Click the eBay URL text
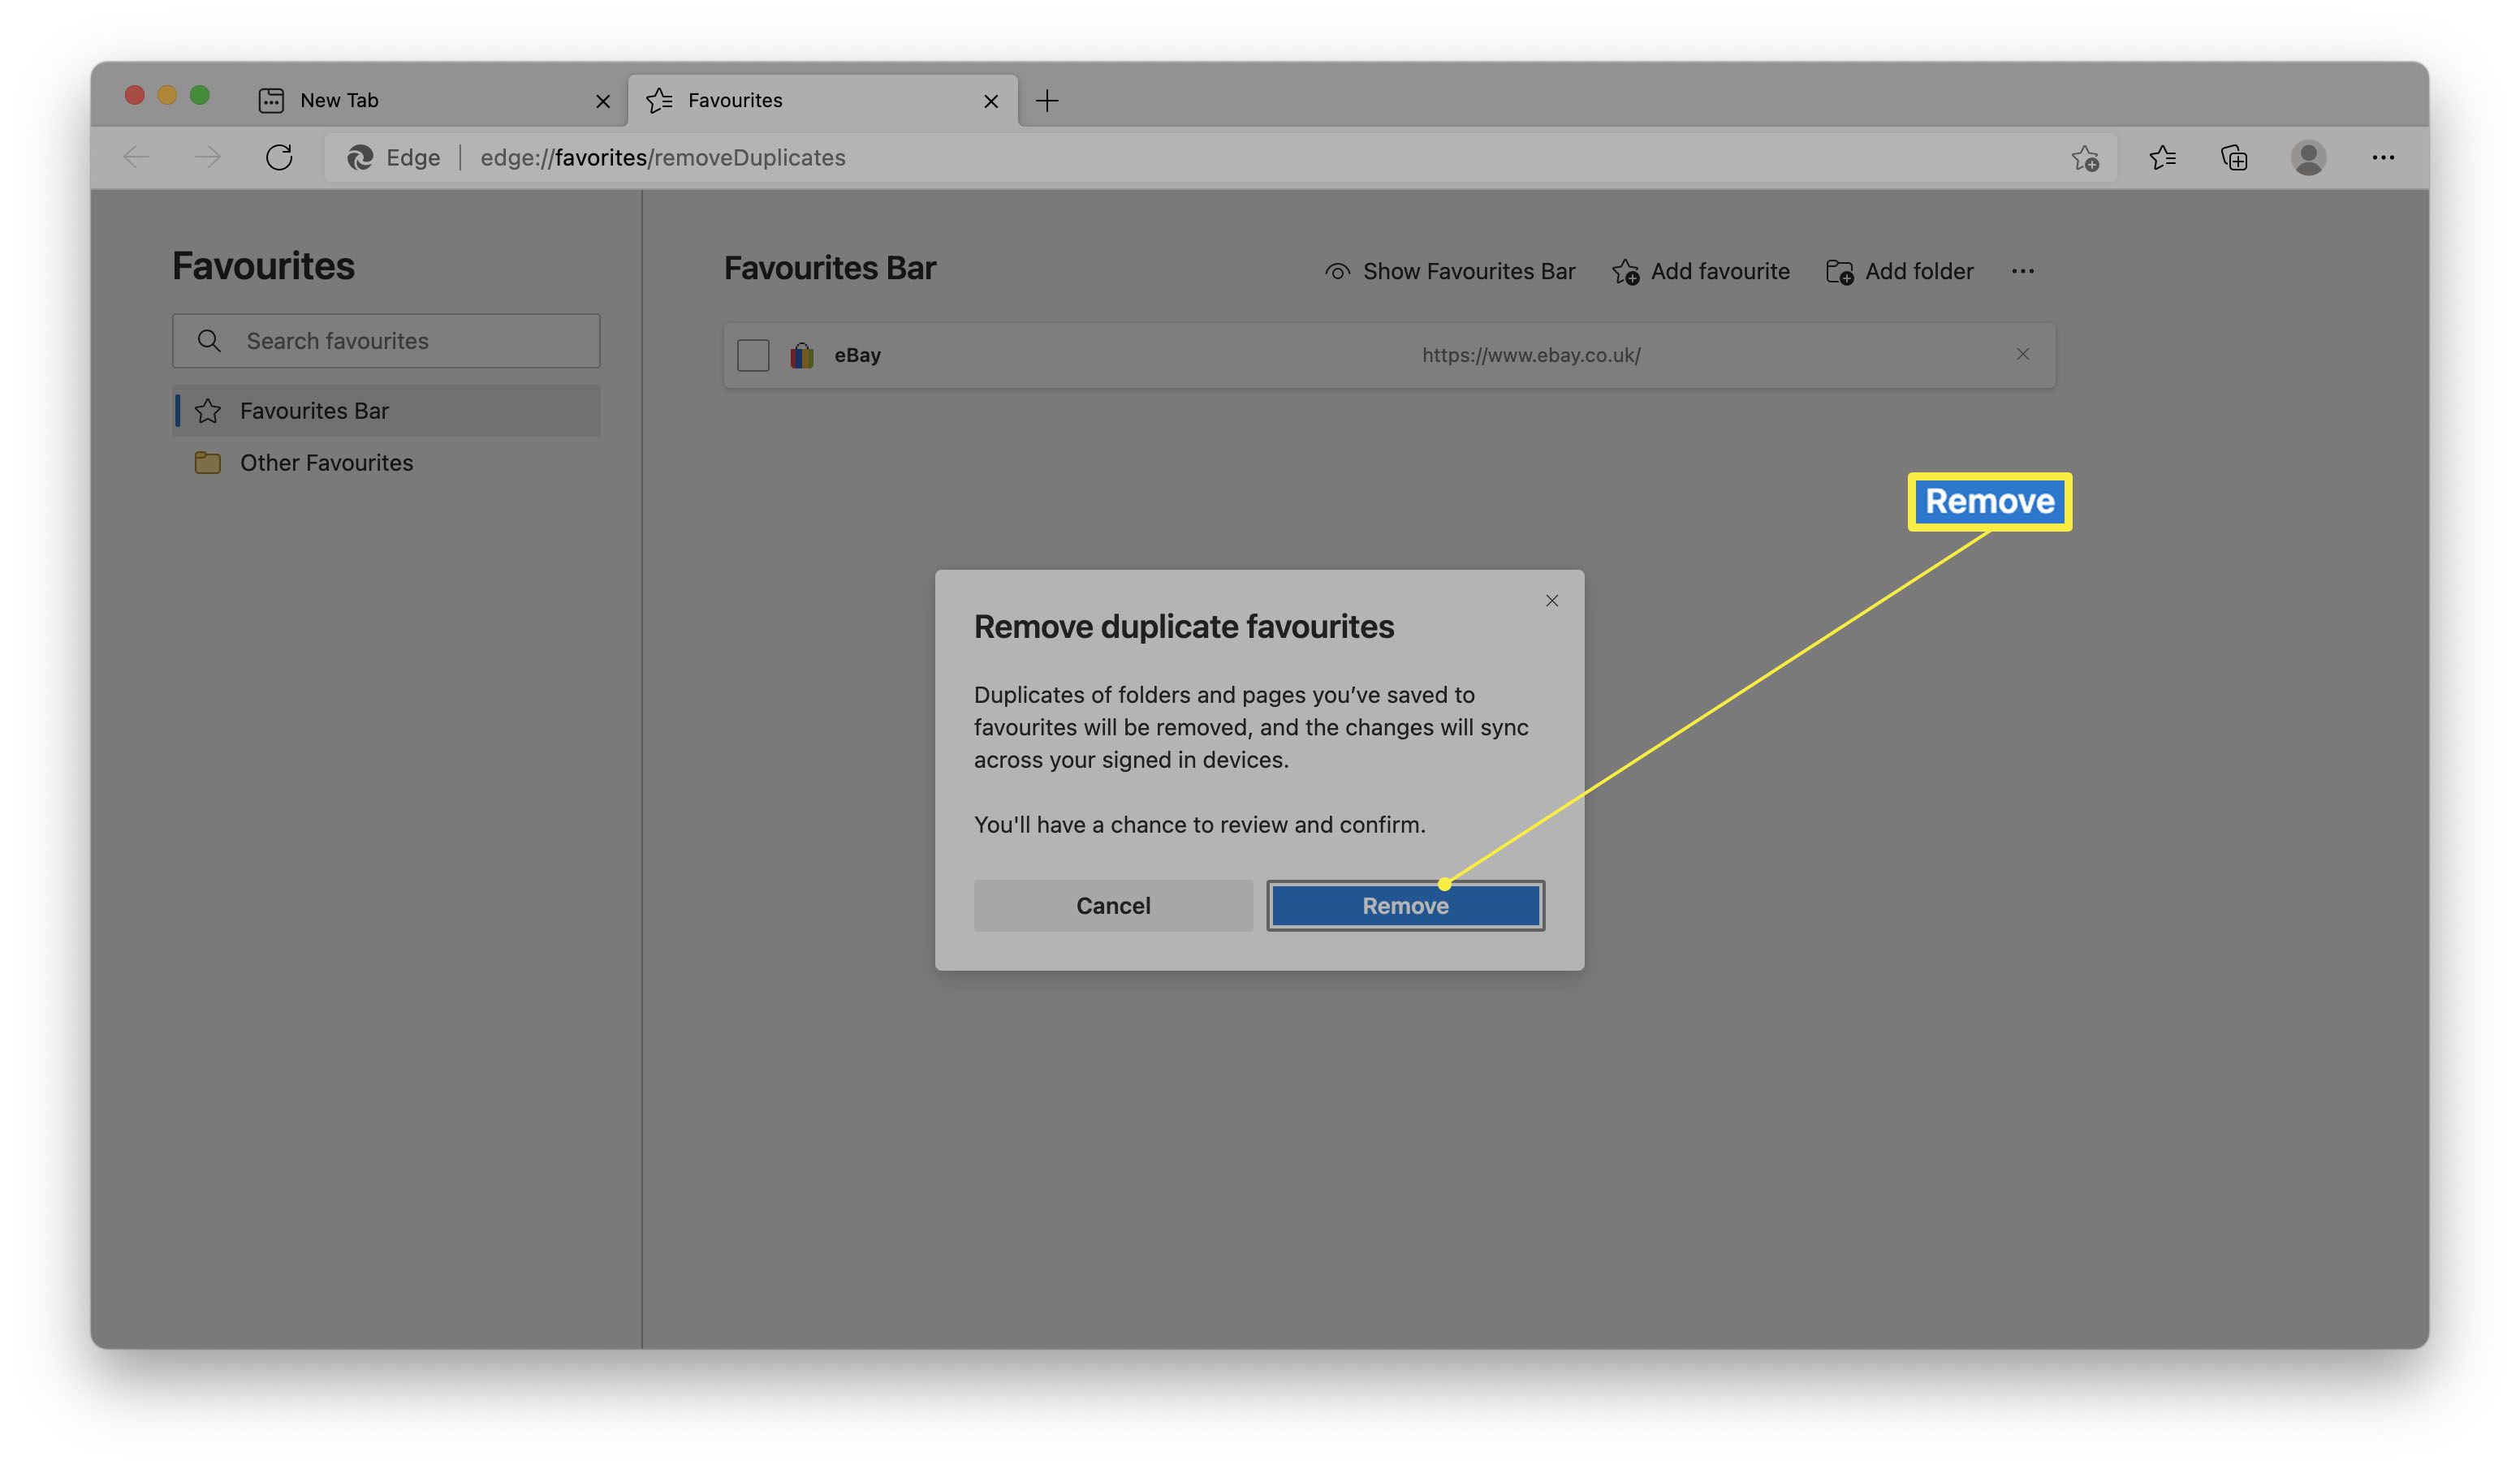This screenshot has width=2520, height=1469. click(1531, 355)
